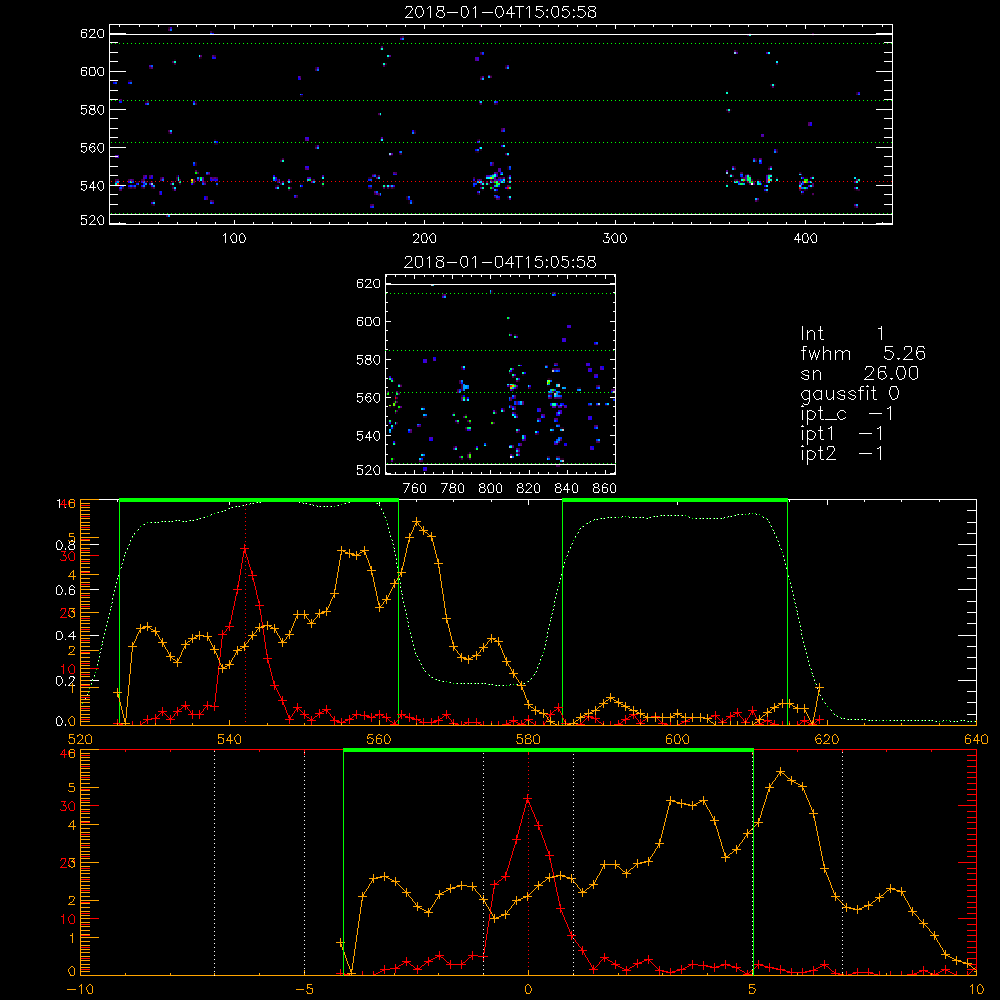Click x-axis label 820 in middle panel
1000x1000 pixels.
[529, 489]
